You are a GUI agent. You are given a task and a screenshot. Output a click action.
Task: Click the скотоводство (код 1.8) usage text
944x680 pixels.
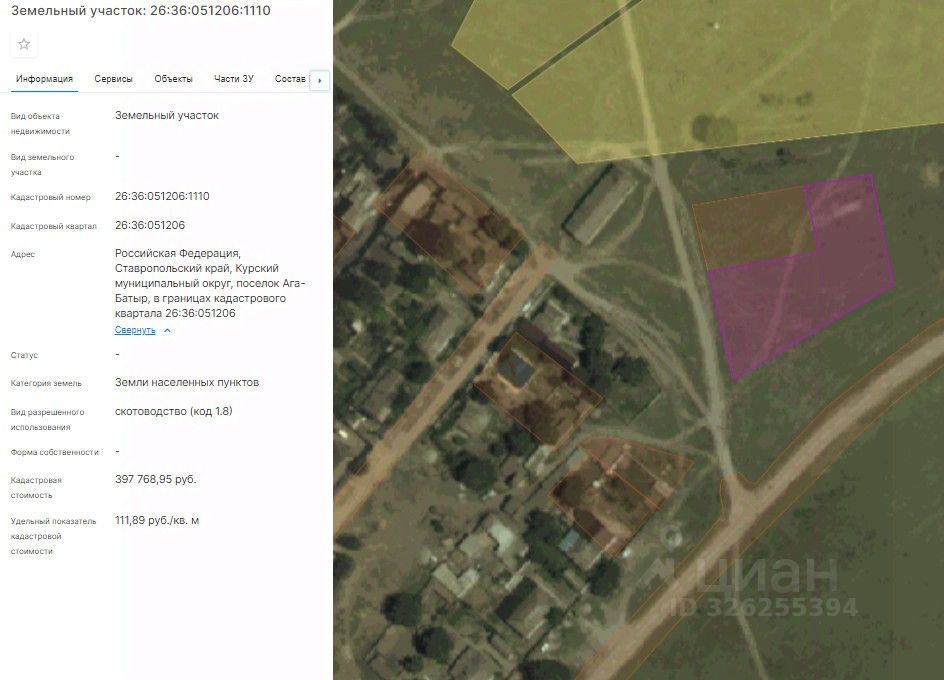tap(173, 411)
